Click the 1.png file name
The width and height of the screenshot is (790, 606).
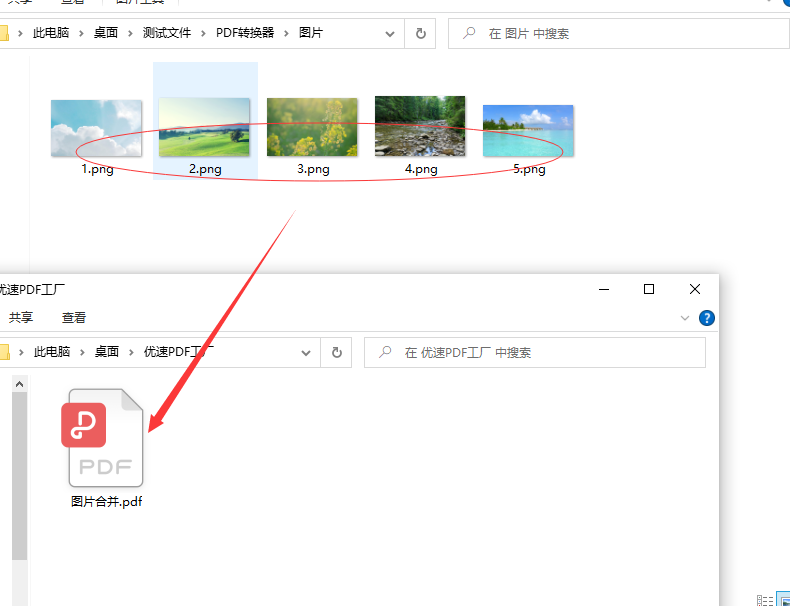(x=97, y=169)
